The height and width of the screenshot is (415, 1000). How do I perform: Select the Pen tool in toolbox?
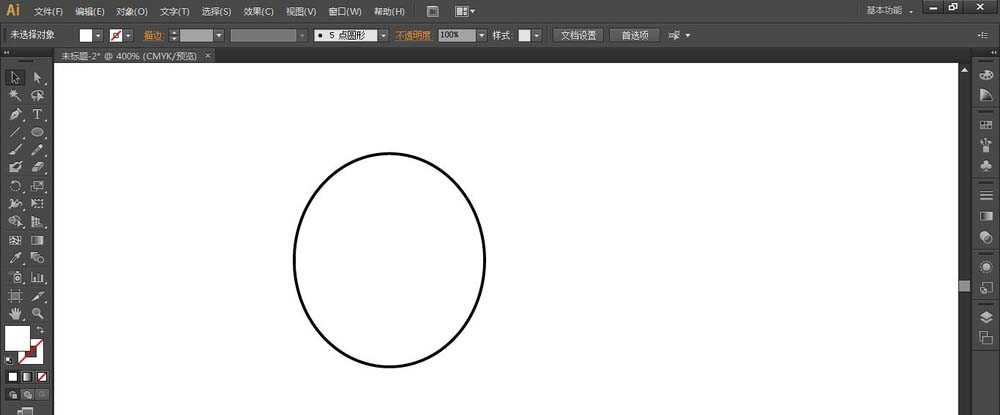15,114
